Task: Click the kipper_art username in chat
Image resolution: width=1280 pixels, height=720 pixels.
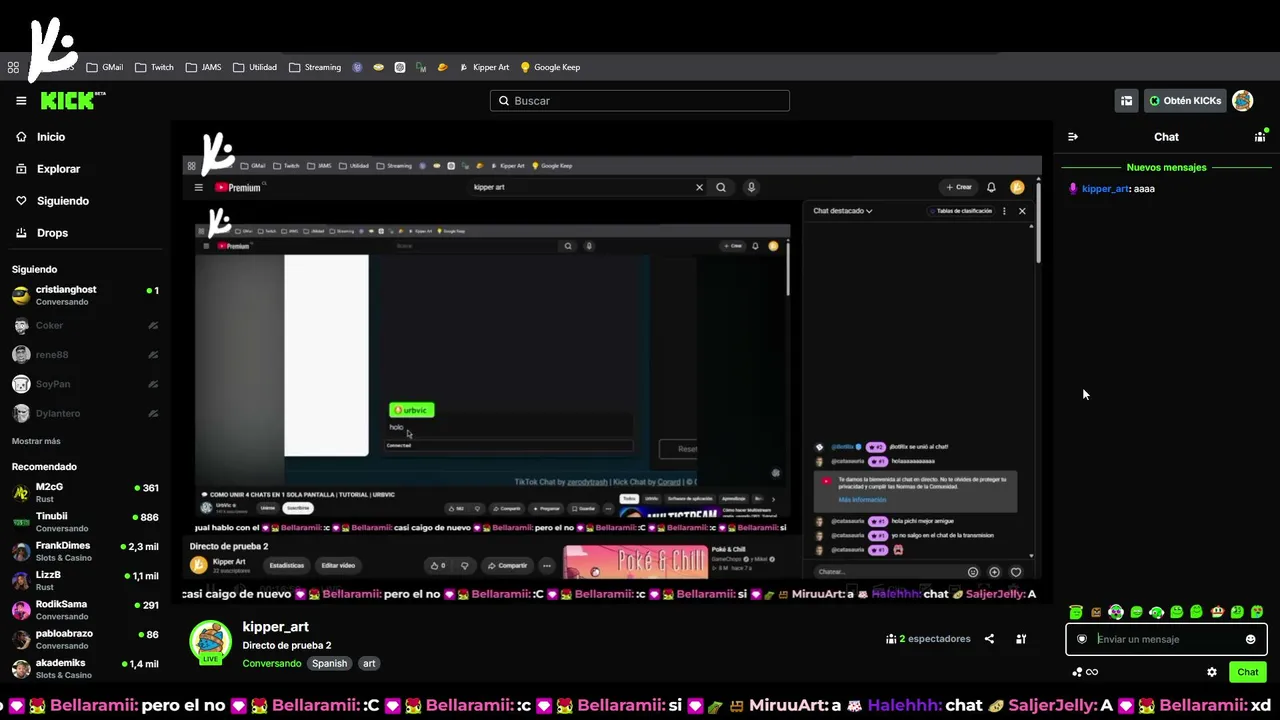Action: tap(1105, 188)
